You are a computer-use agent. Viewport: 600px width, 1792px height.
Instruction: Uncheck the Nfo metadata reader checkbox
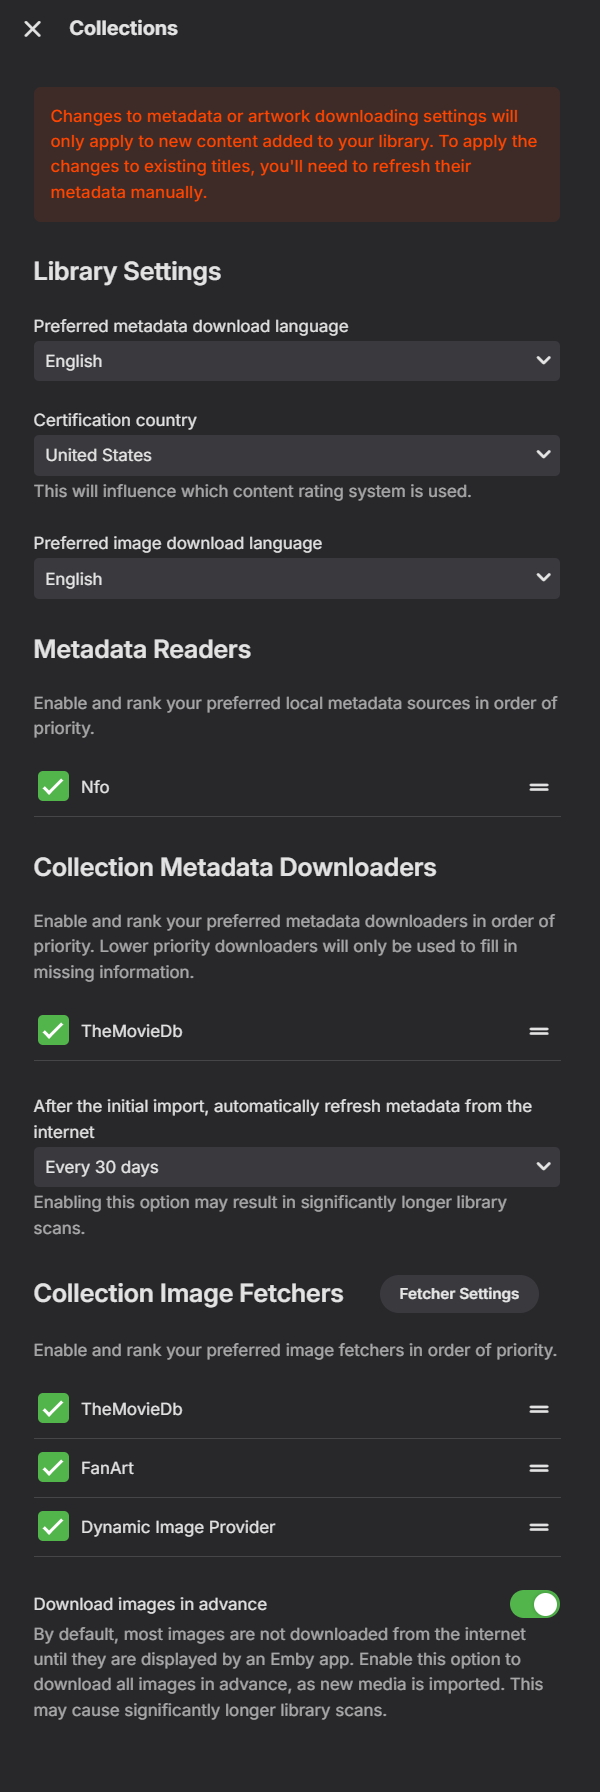coord(53,787)
